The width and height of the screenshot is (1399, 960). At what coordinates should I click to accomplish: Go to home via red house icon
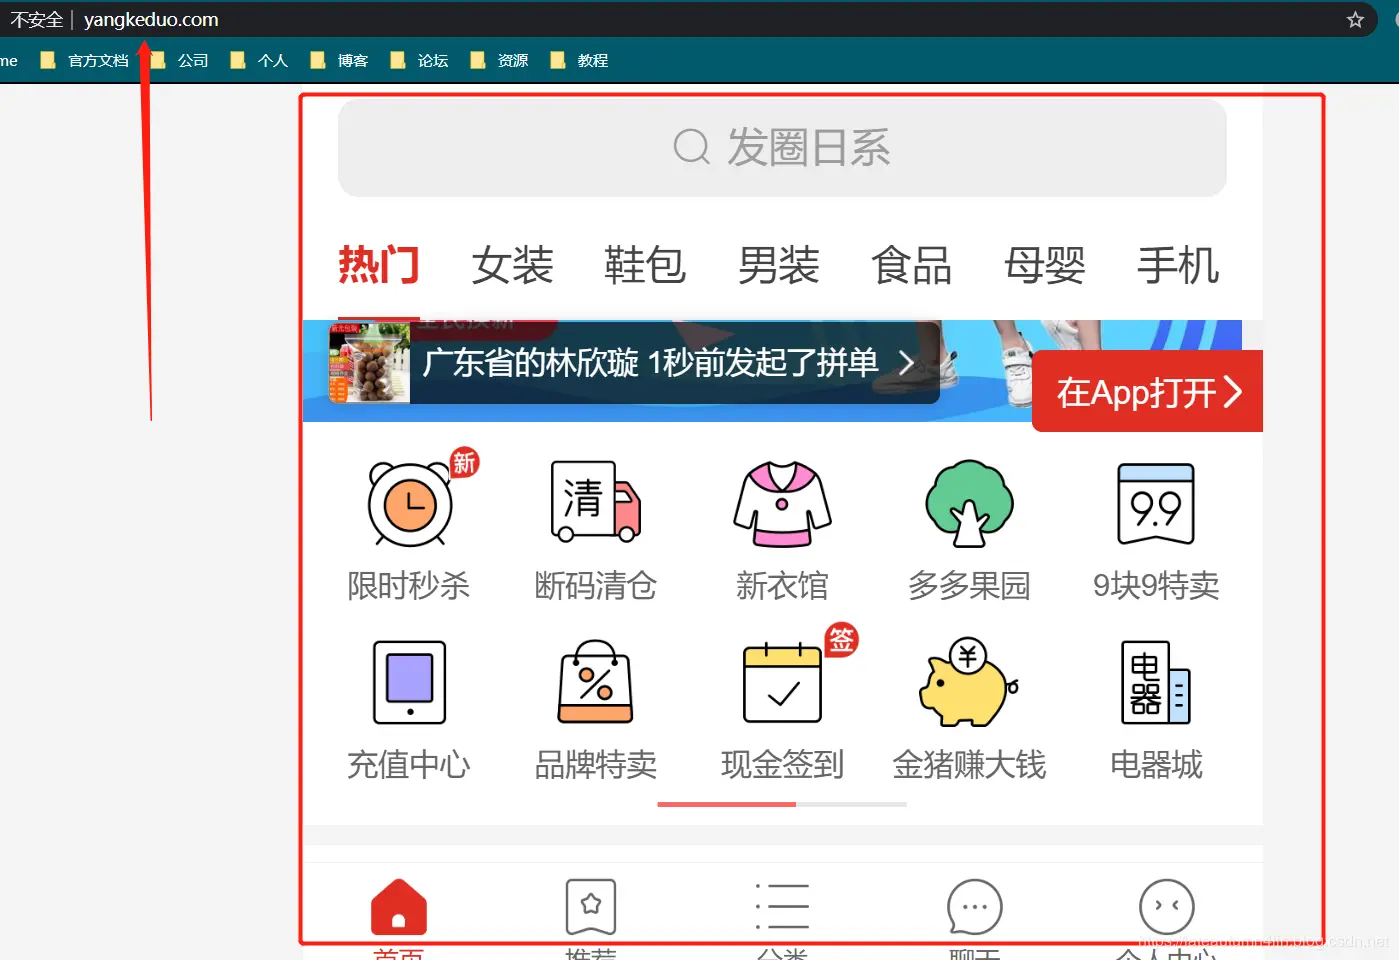coord(399,906)
